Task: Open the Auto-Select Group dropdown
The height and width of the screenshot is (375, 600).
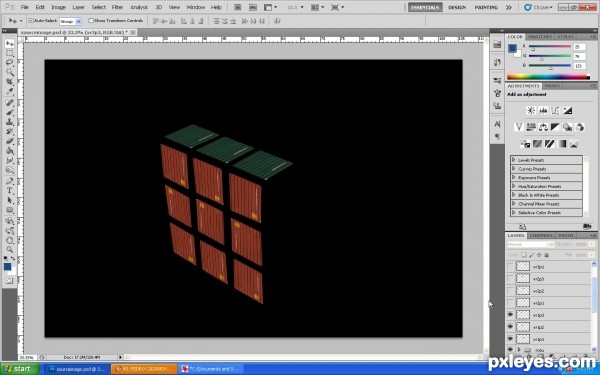Action: [70, 21]
